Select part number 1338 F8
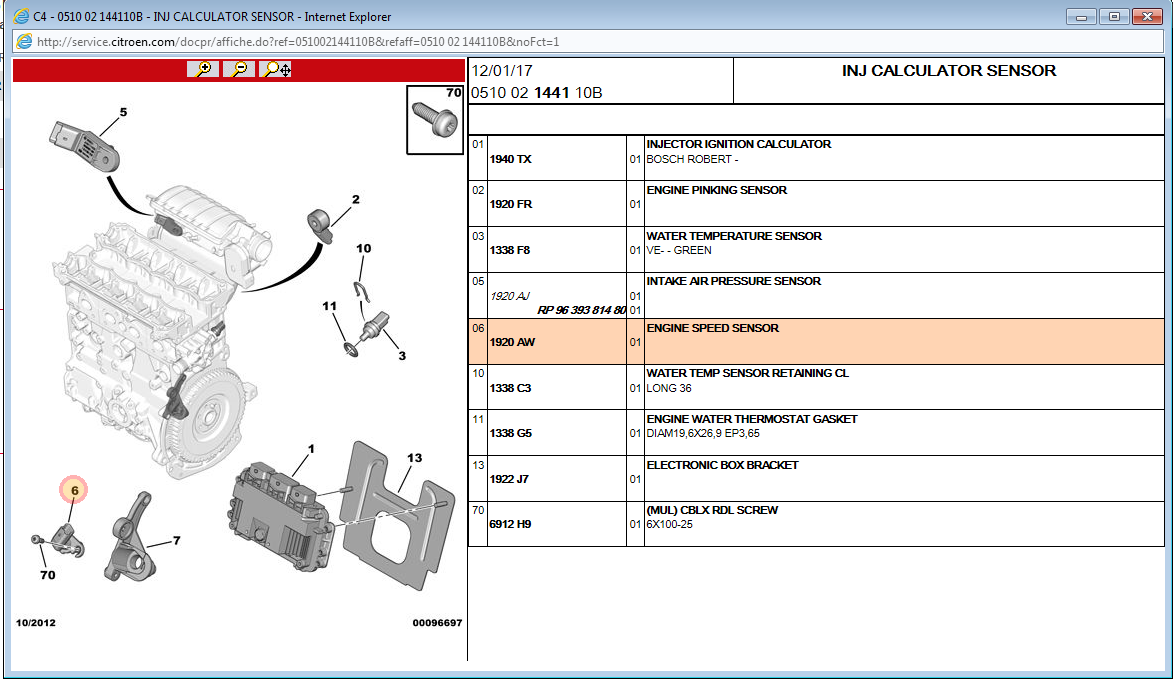This screenshot has height=679, width=1173. pyautogui.click(x=509, y=250)
